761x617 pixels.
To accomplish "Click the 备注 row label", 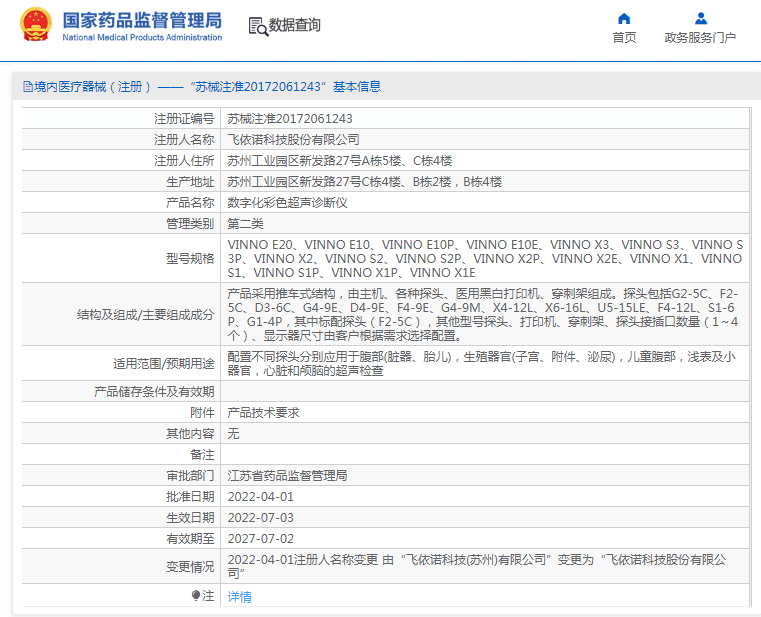I will point(202,455).
